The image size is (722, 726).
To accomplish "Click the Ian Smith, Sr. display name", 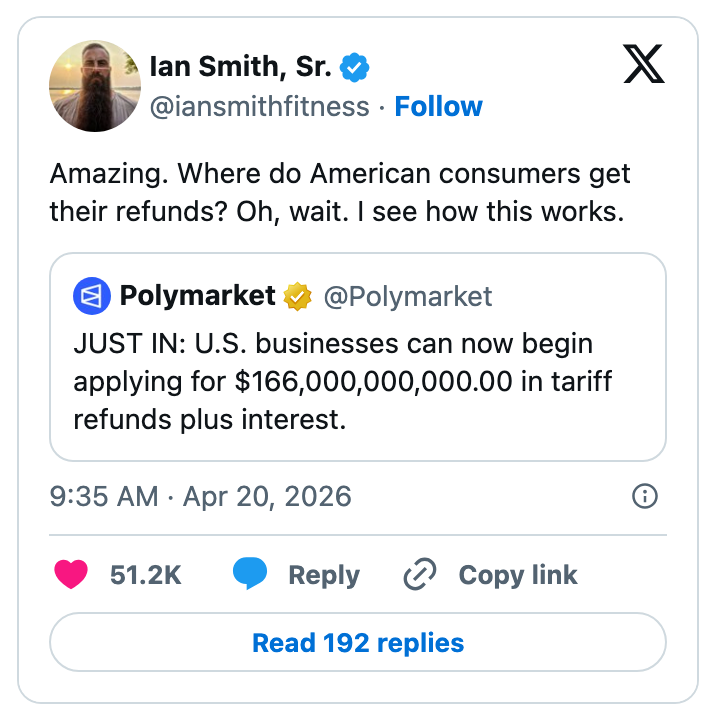I will pyautogui.click(x=240, y=68).
